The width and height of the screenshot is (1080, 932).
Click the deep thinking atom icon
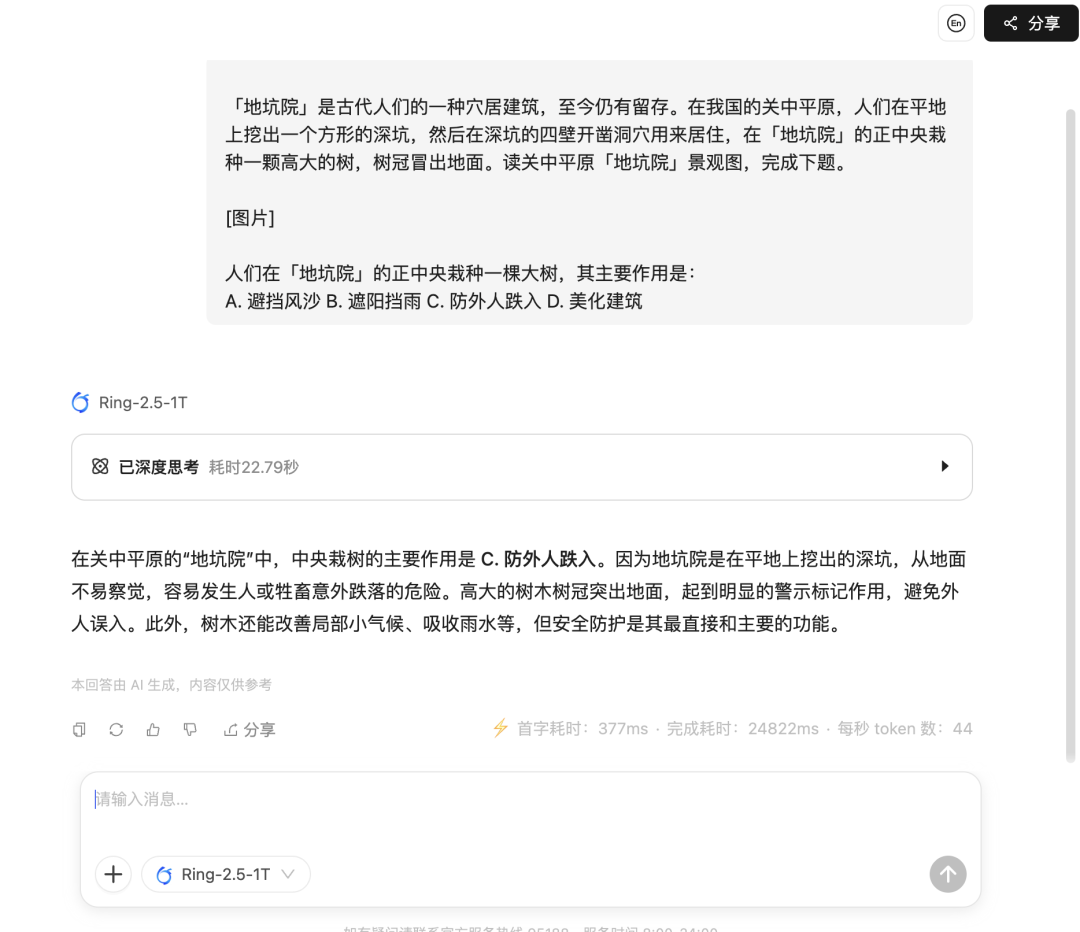[100, 467]
